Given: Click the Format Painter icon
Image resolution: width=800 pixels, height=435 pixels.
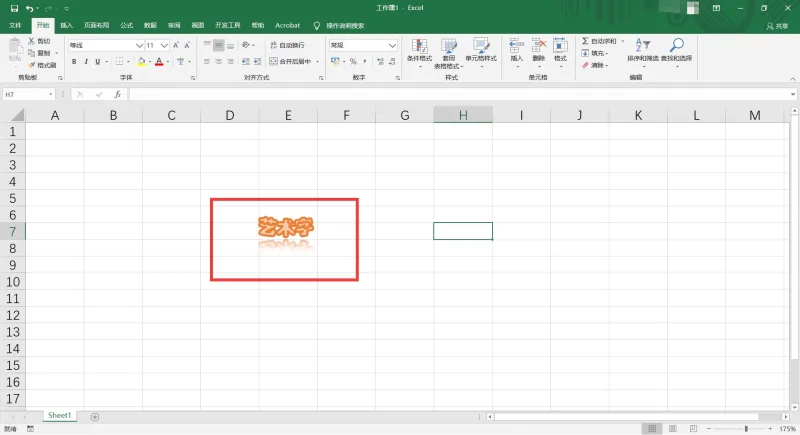Looking at the screenshot, I should click(32, 65).
